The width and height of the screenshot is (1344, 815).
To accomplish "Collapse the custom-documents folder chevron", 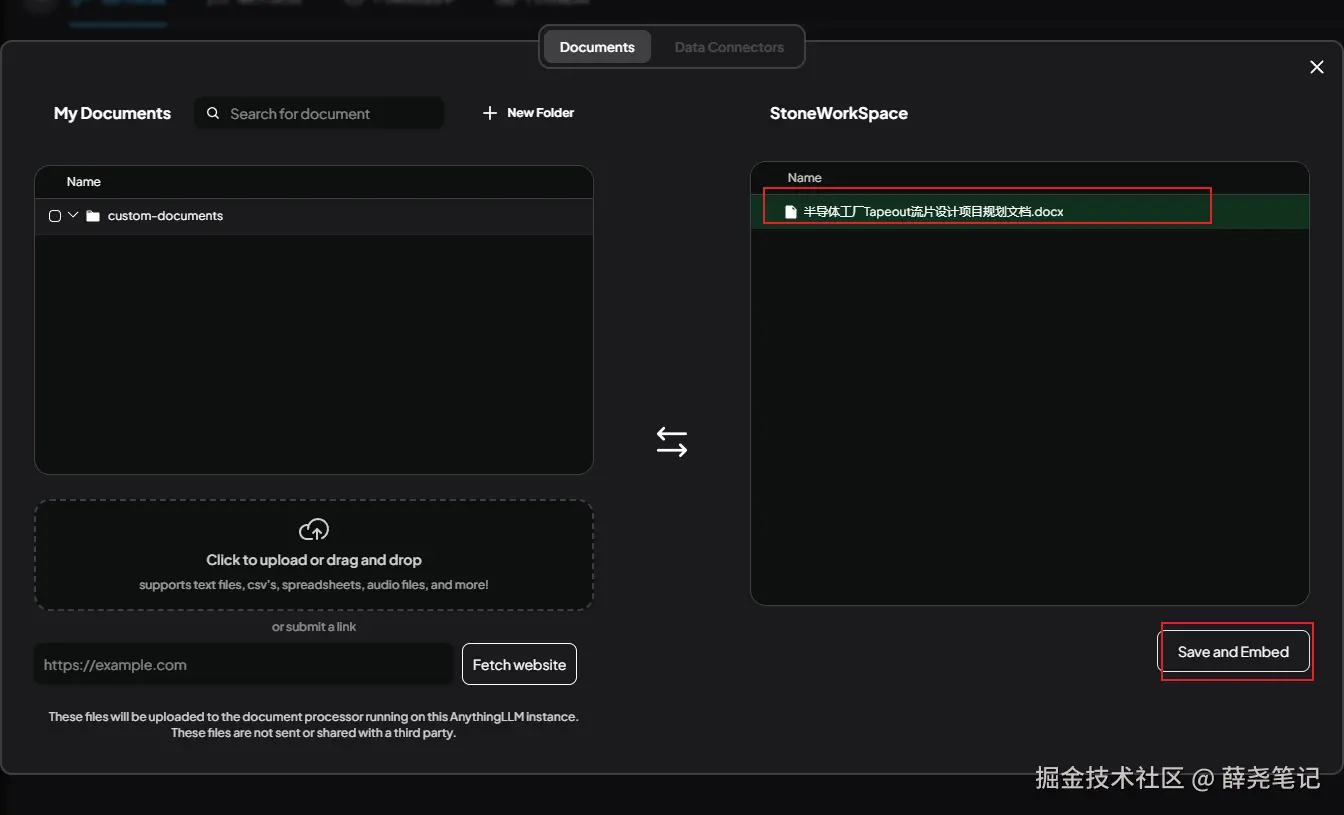I will (x=73, y=215).
